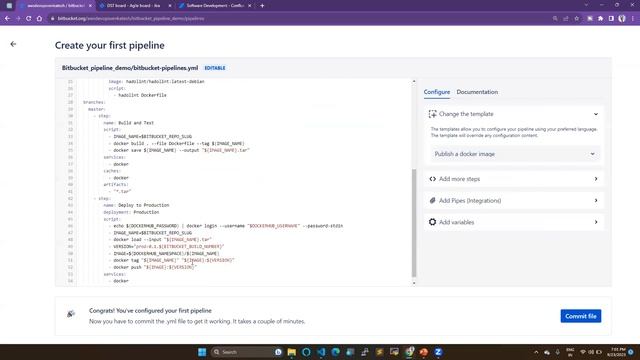Screen dimensions: 640x360
Task: Click the 'name: Build and Test' line
Action: 129,123
